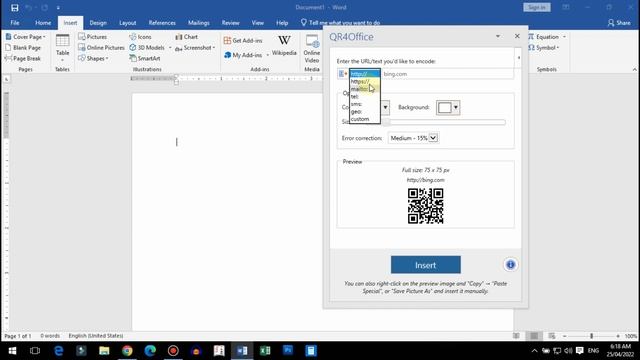Click the blue Insert button
Screen dimensions: 640x360
pyautogui.click(x=425, y=265)
